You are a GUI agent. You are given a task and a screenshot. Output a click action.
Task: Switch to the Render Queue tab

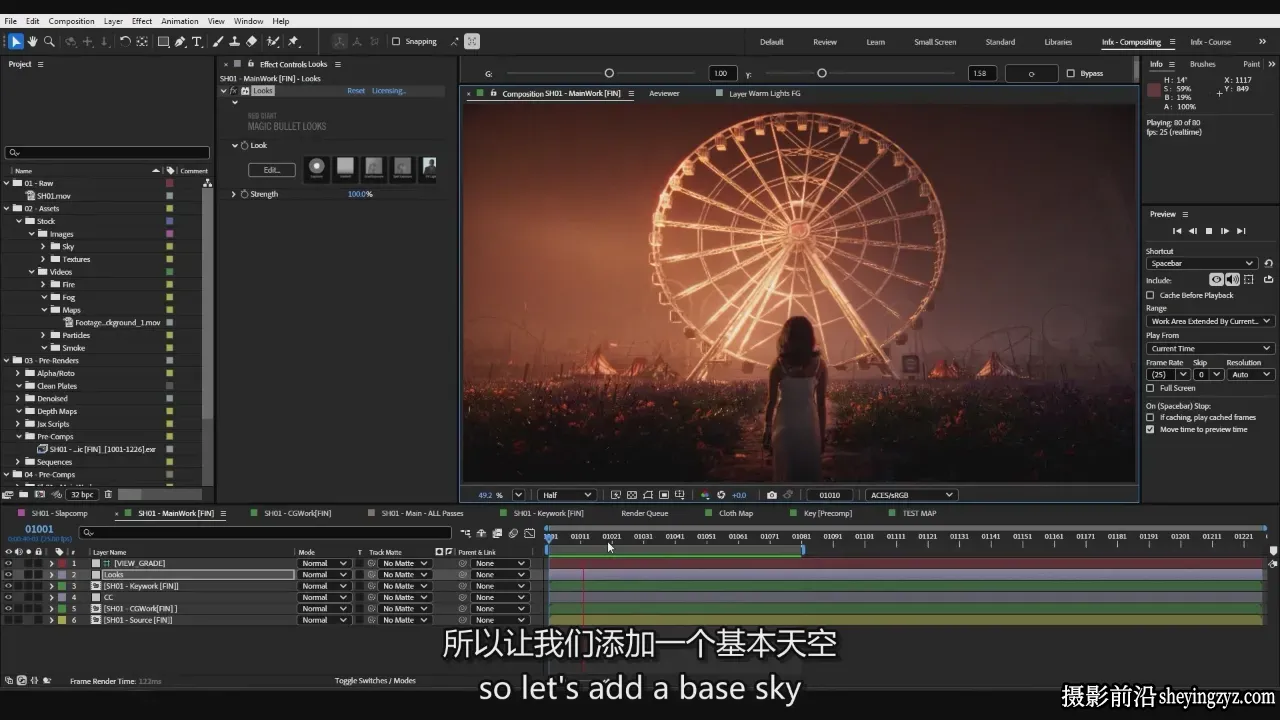[644, 513]
